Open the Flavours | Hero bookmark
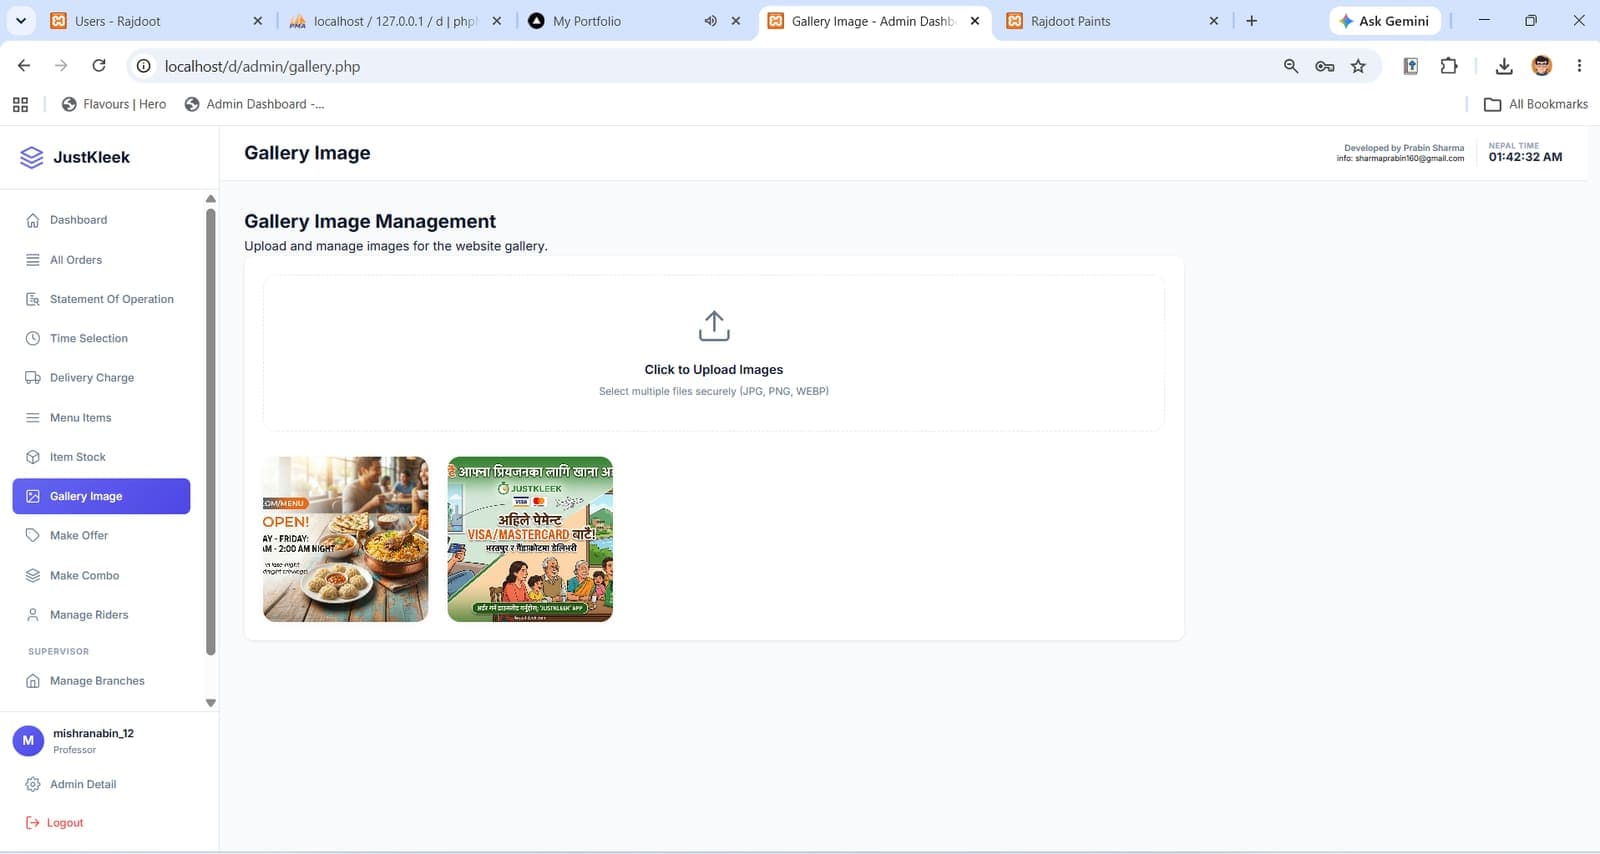This screenshot has width=1600, height=854. coord(114,104)
